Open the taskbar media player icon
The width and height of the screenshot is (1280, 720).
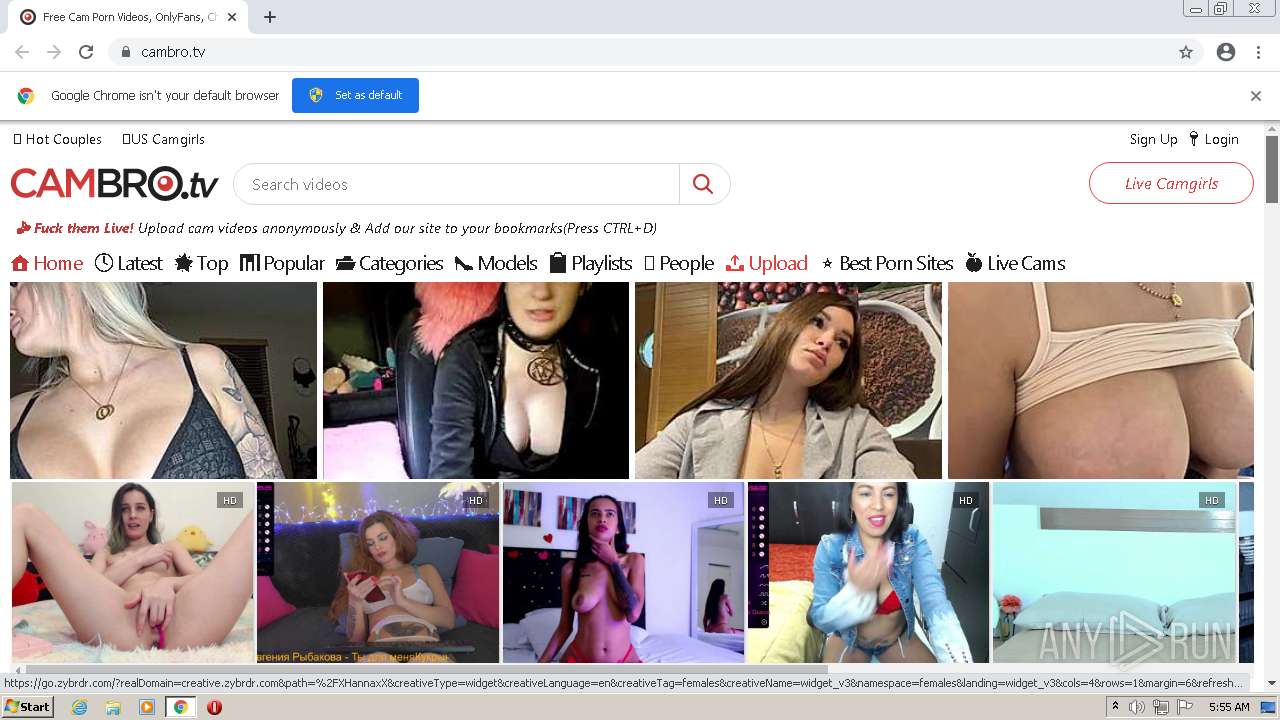(x=147, y=707)
